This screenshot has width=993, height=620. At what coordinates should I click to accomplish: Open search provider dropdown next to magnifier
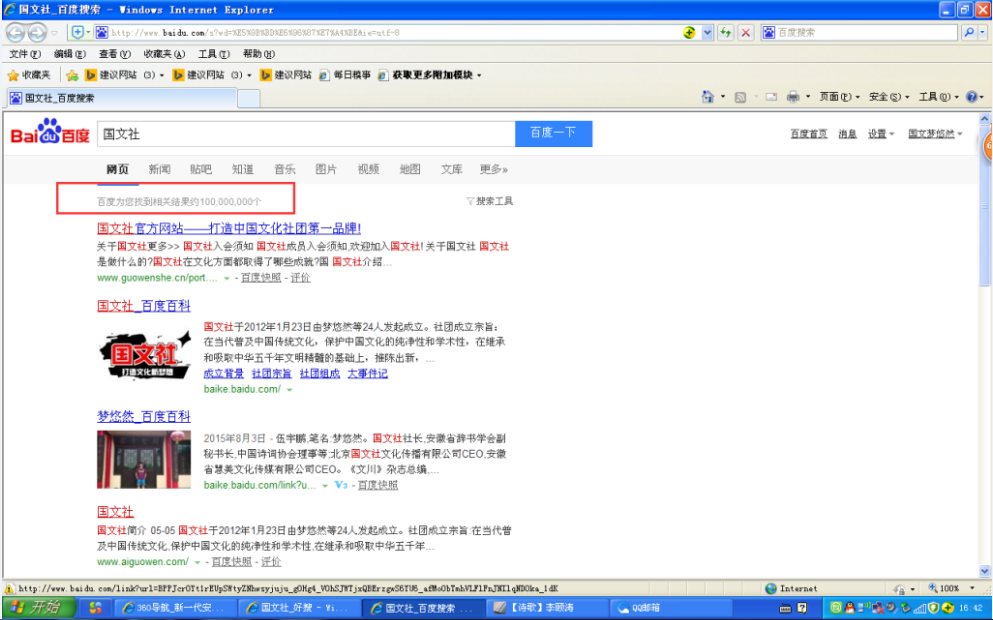983,32
